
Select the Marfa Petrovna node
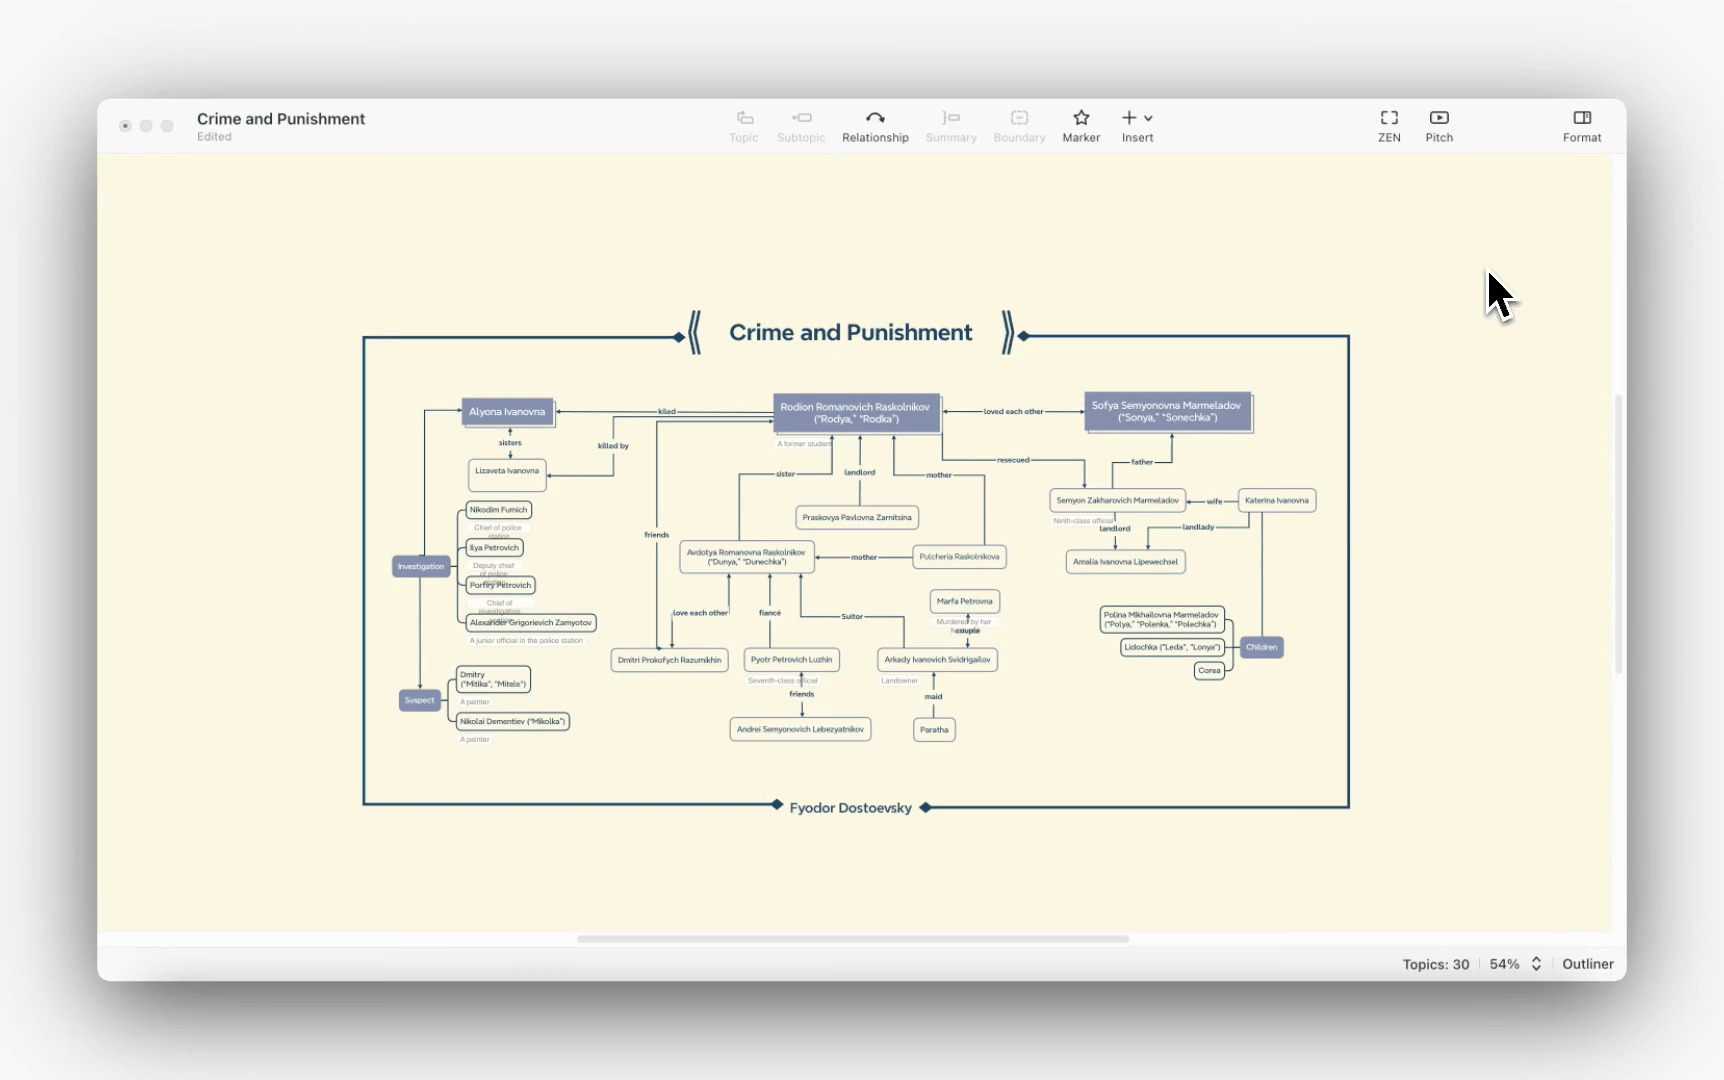click(x=965, y=602)
